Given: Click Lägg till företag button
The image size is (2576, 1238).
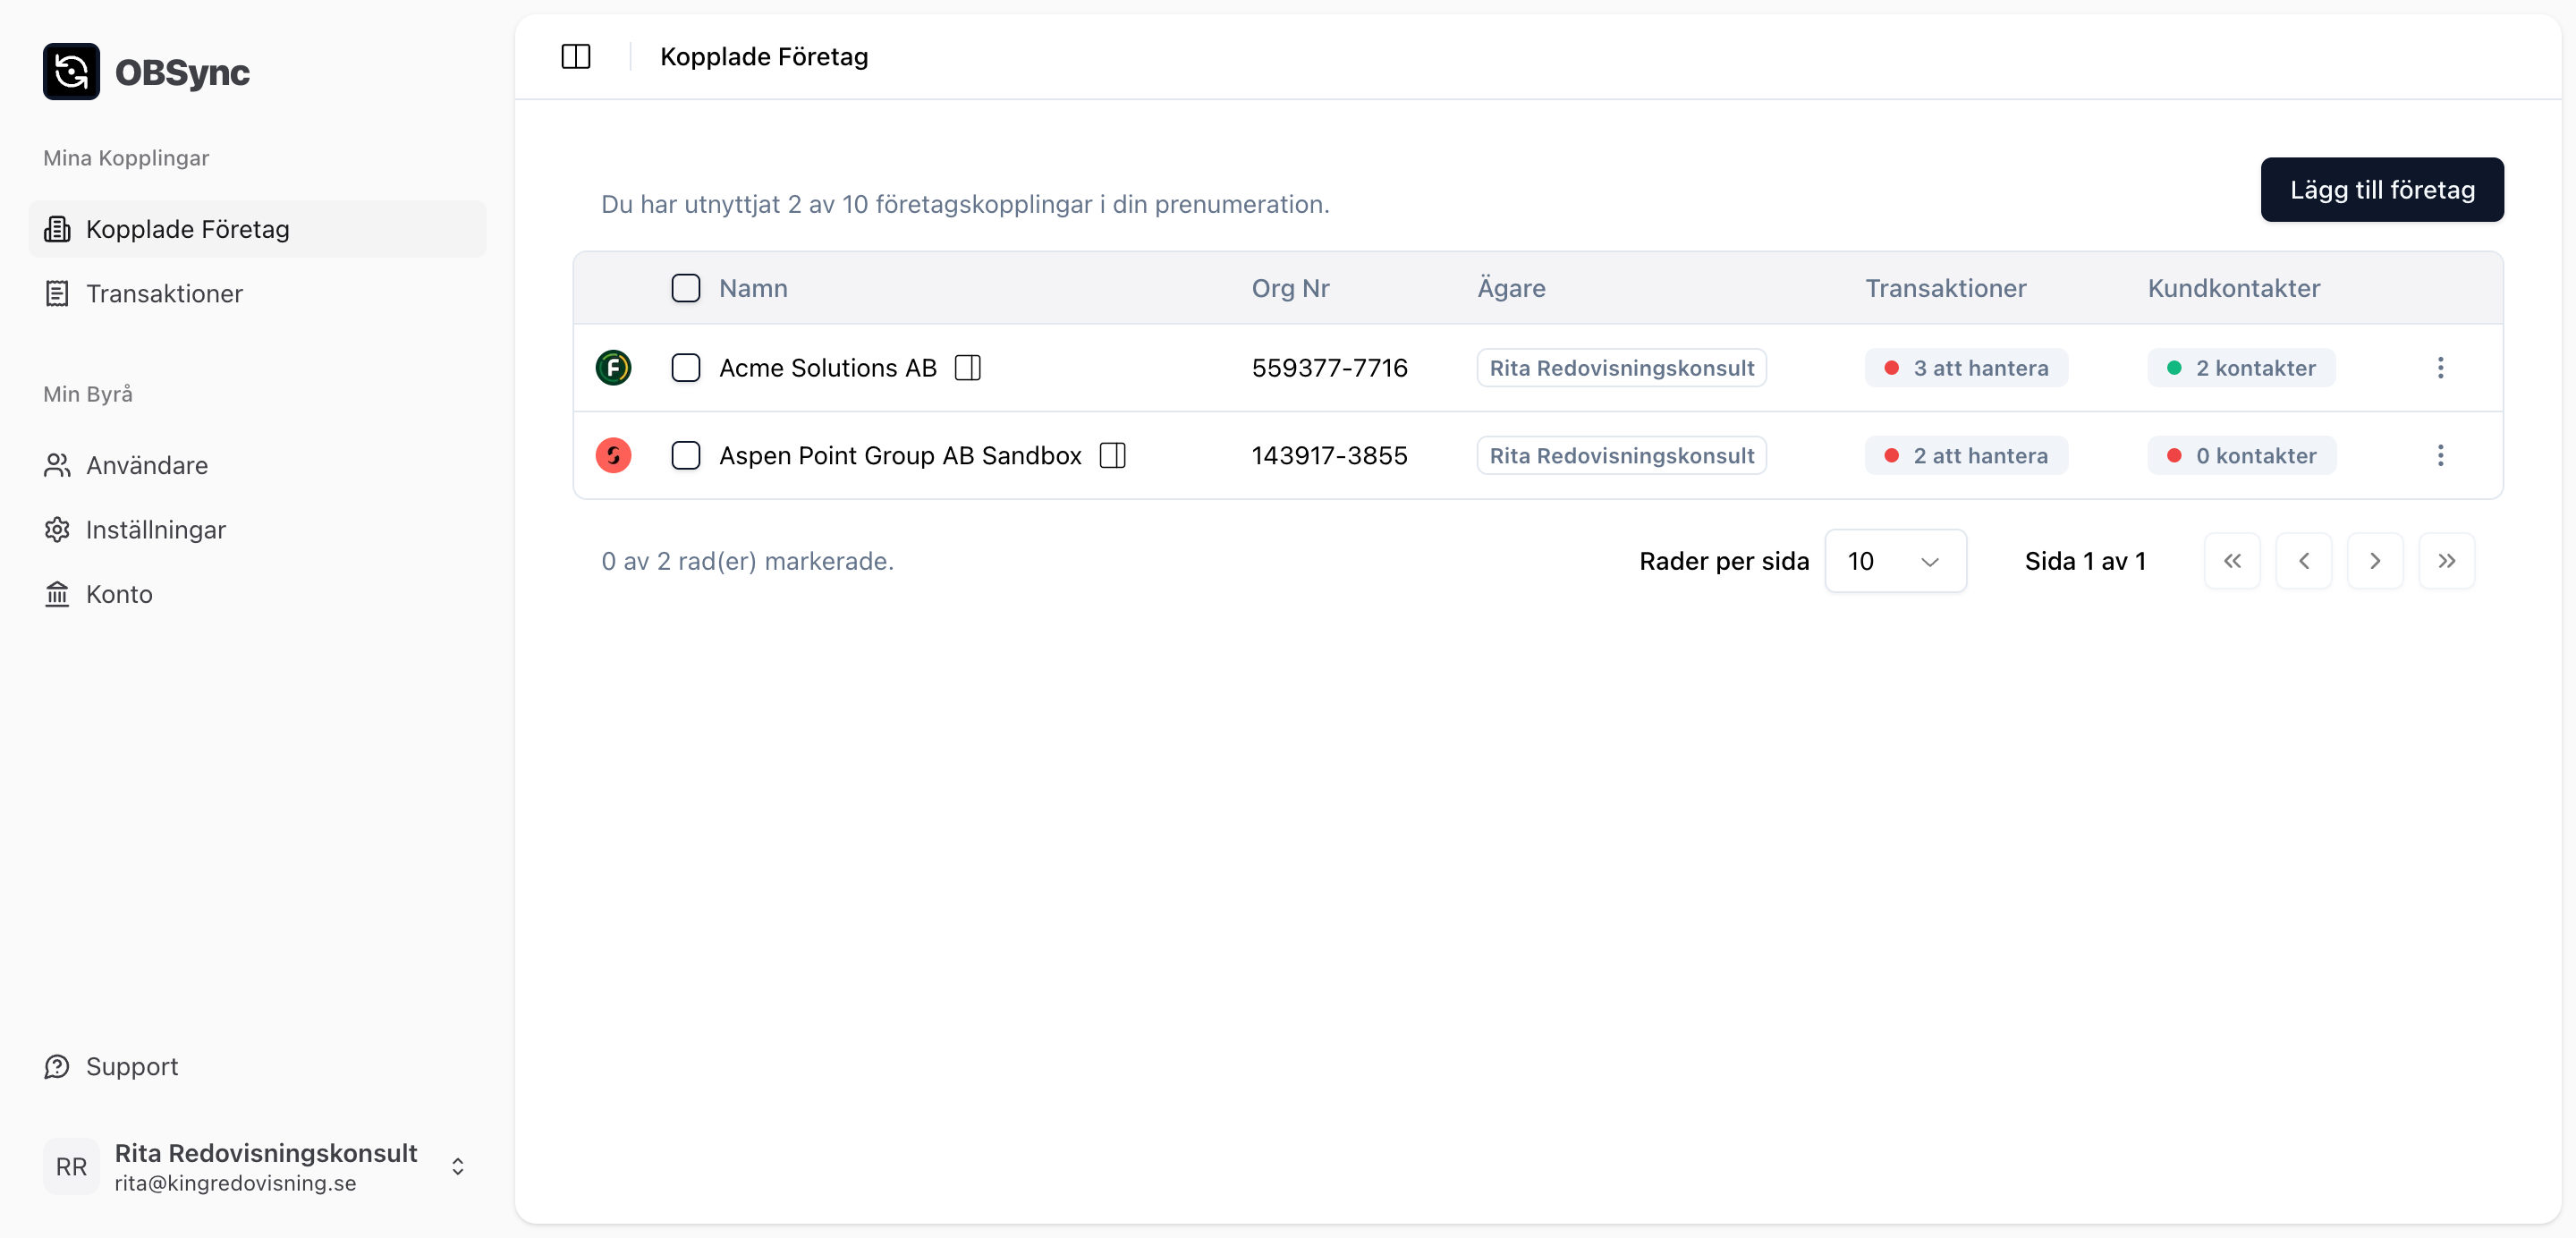Looking at the screenshot, I should tap(2381, 190).
